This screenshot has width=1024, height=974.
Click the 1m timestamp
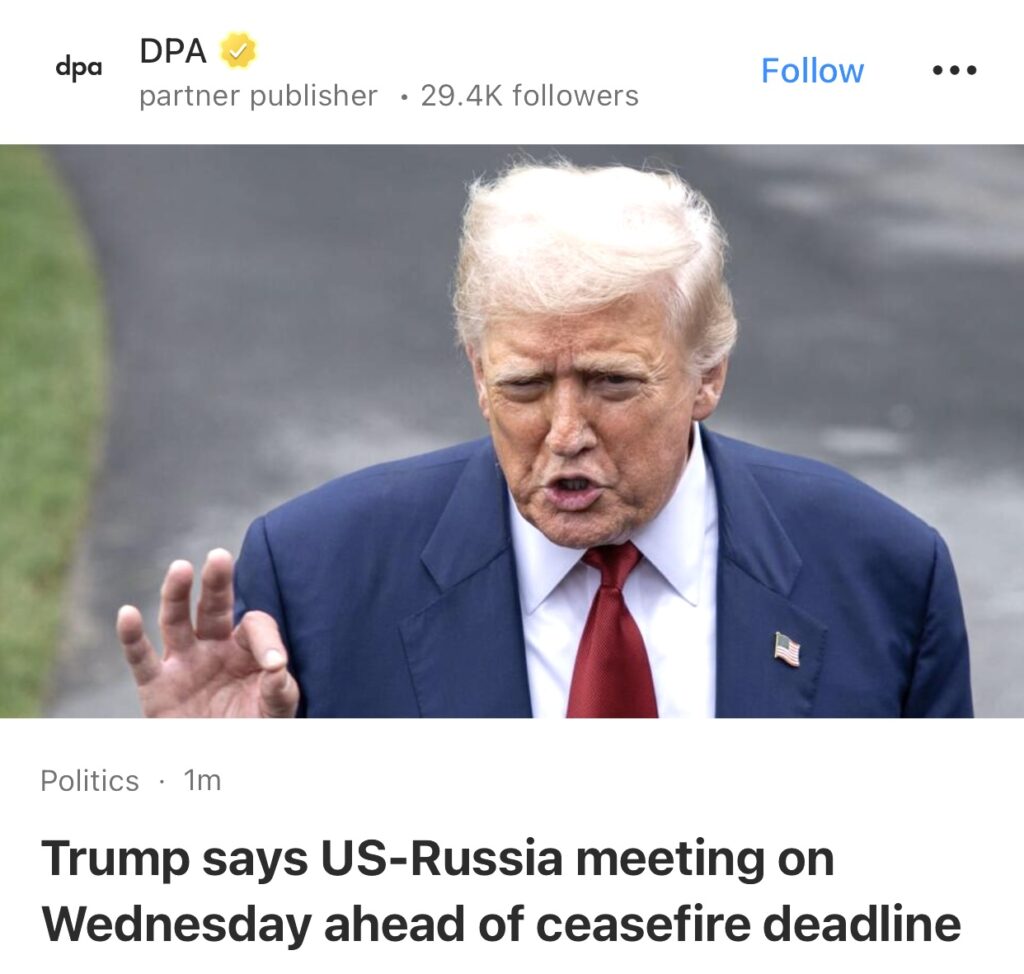click(202, 781)
